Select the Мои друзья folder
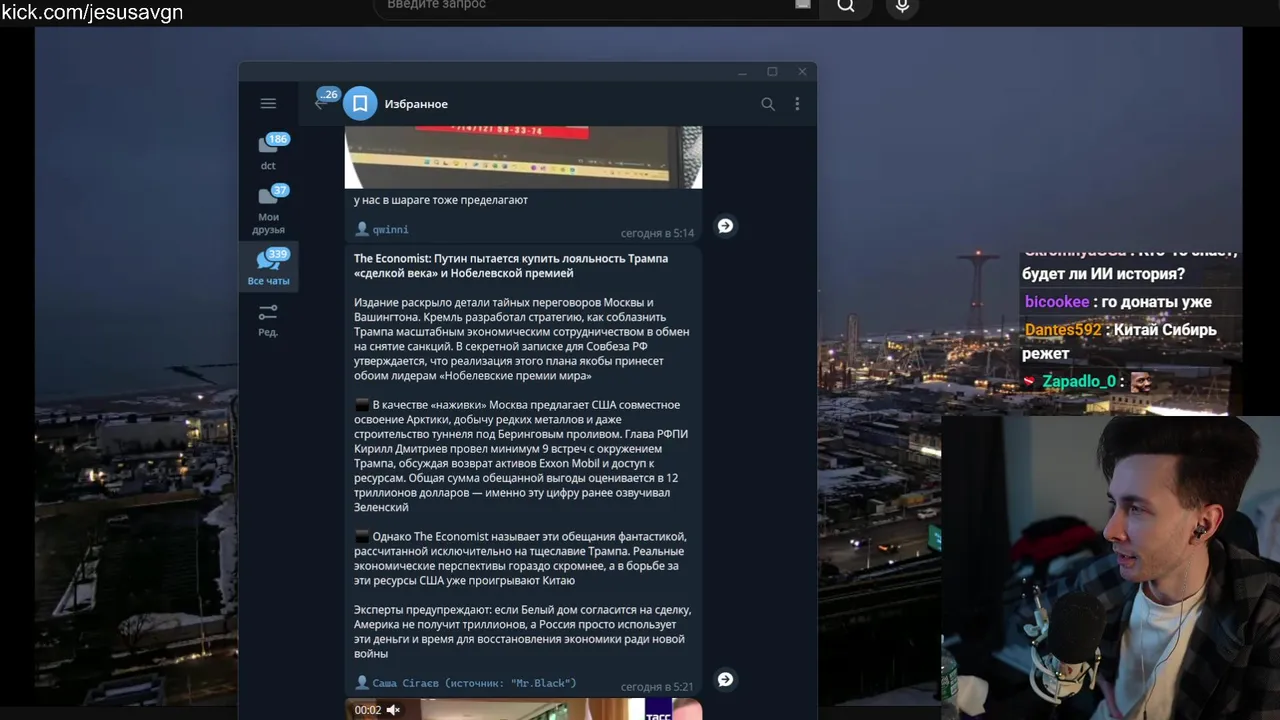The image size is (1280, 720). point(268,209)
